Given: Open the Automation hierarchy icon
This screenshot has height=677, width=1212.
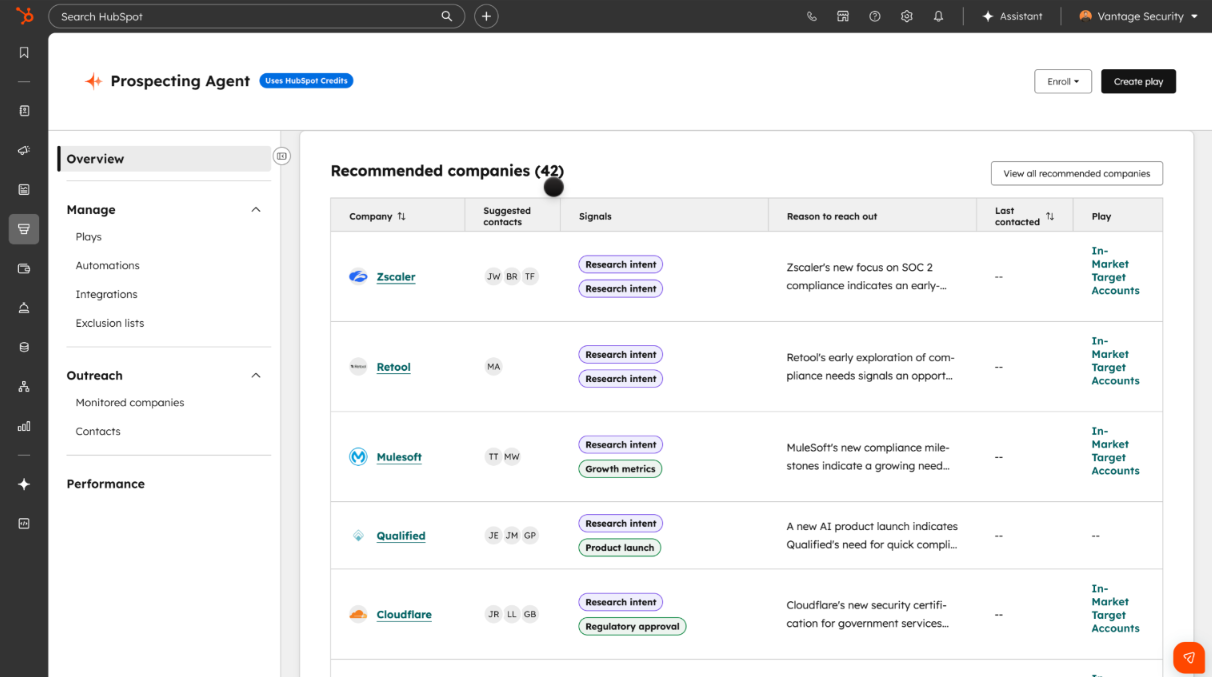Looking at the screenshot, I should pyautogui.click(x=24, y=386).
